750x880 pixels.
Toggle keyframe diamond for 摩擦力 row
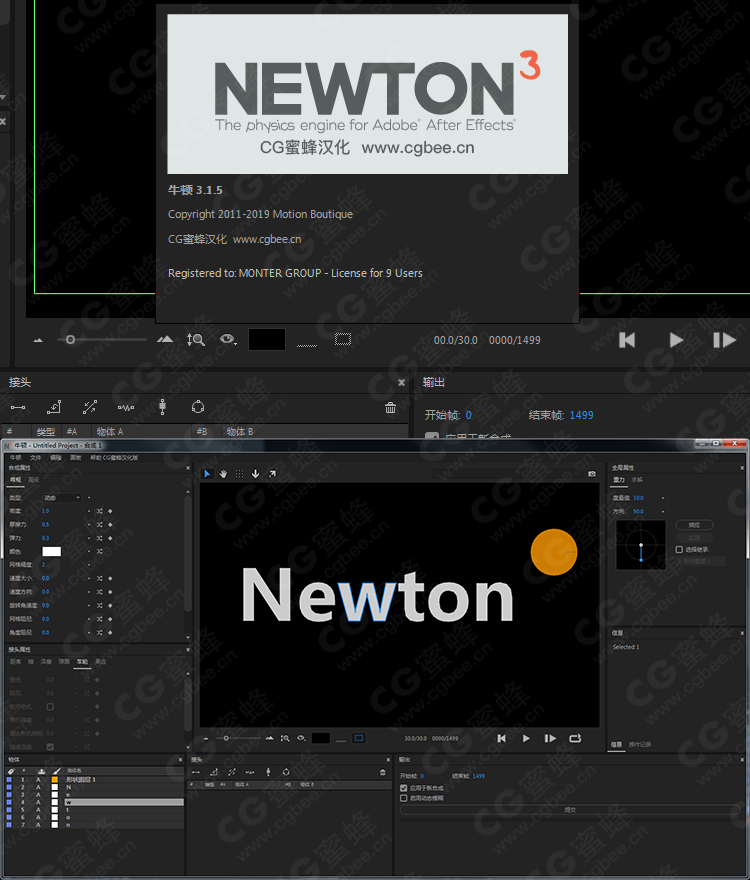point(110,525)
